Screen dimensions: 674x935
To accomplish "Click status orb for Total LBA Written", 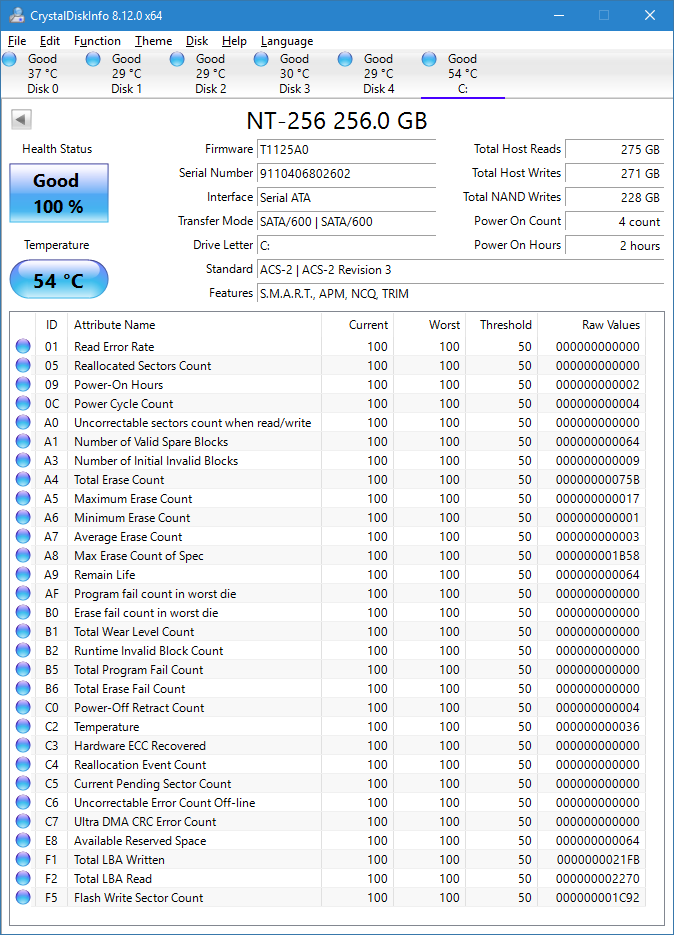I will click(x=23, y=860).
